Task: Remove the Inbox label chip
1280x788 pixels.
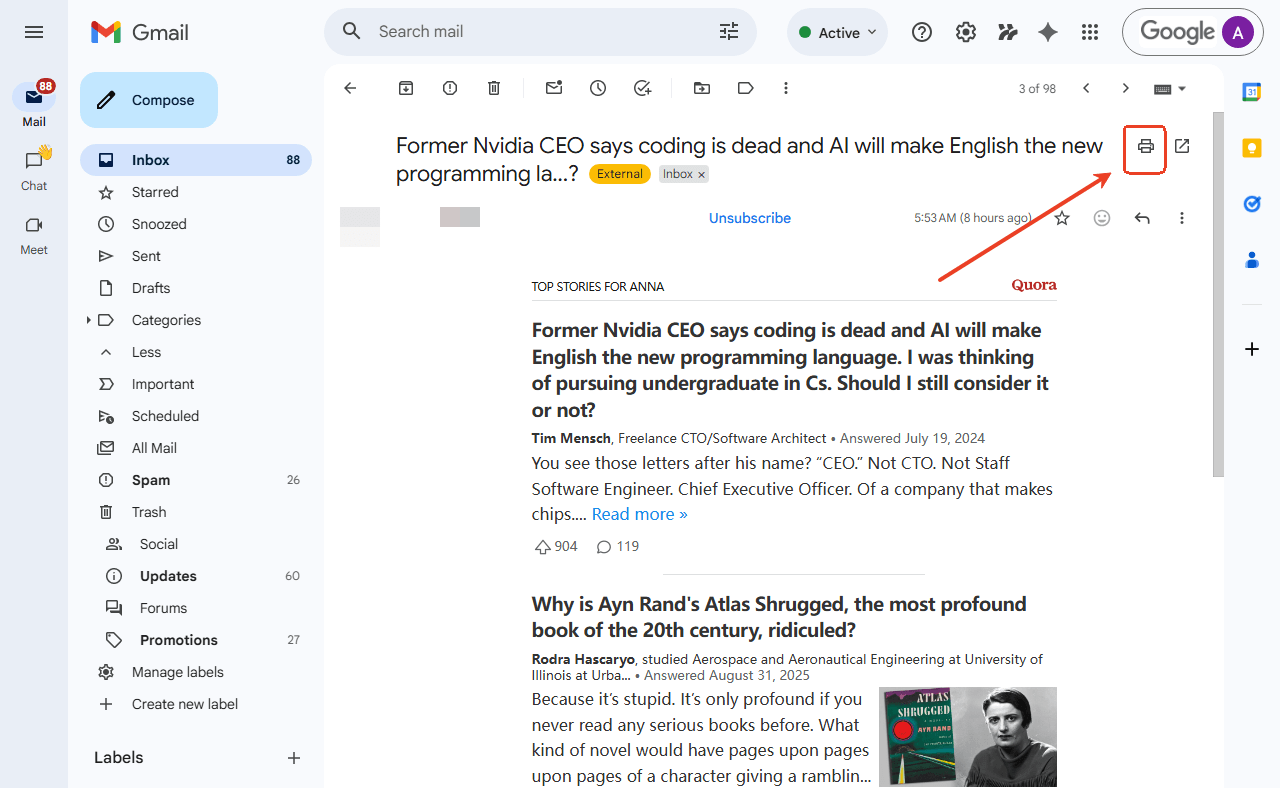Action: coord(702,175)
